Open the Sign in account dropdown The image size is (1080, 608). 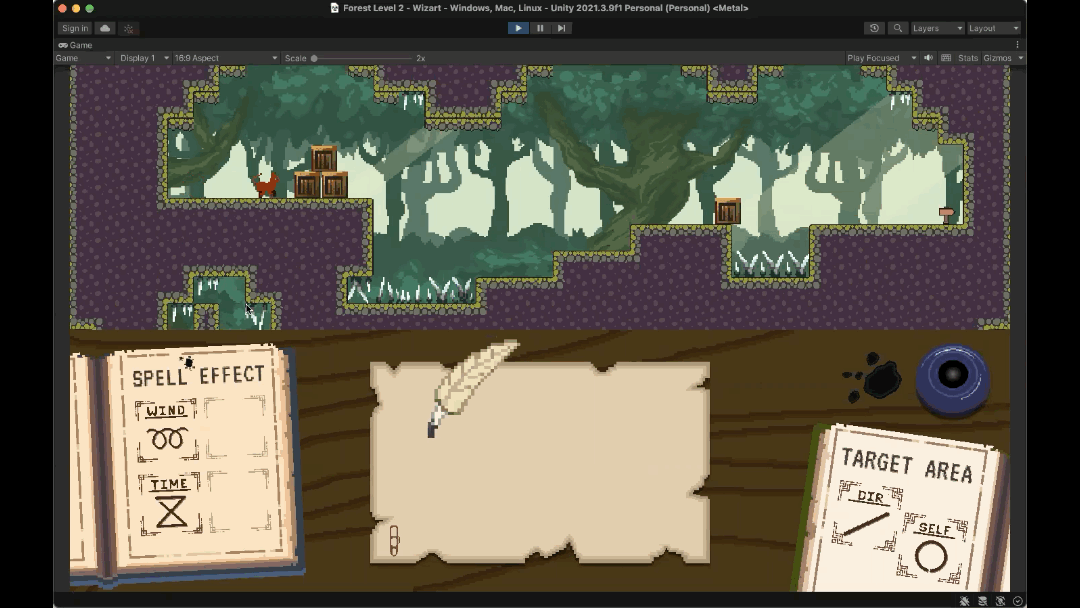click(x=74, y=28)
